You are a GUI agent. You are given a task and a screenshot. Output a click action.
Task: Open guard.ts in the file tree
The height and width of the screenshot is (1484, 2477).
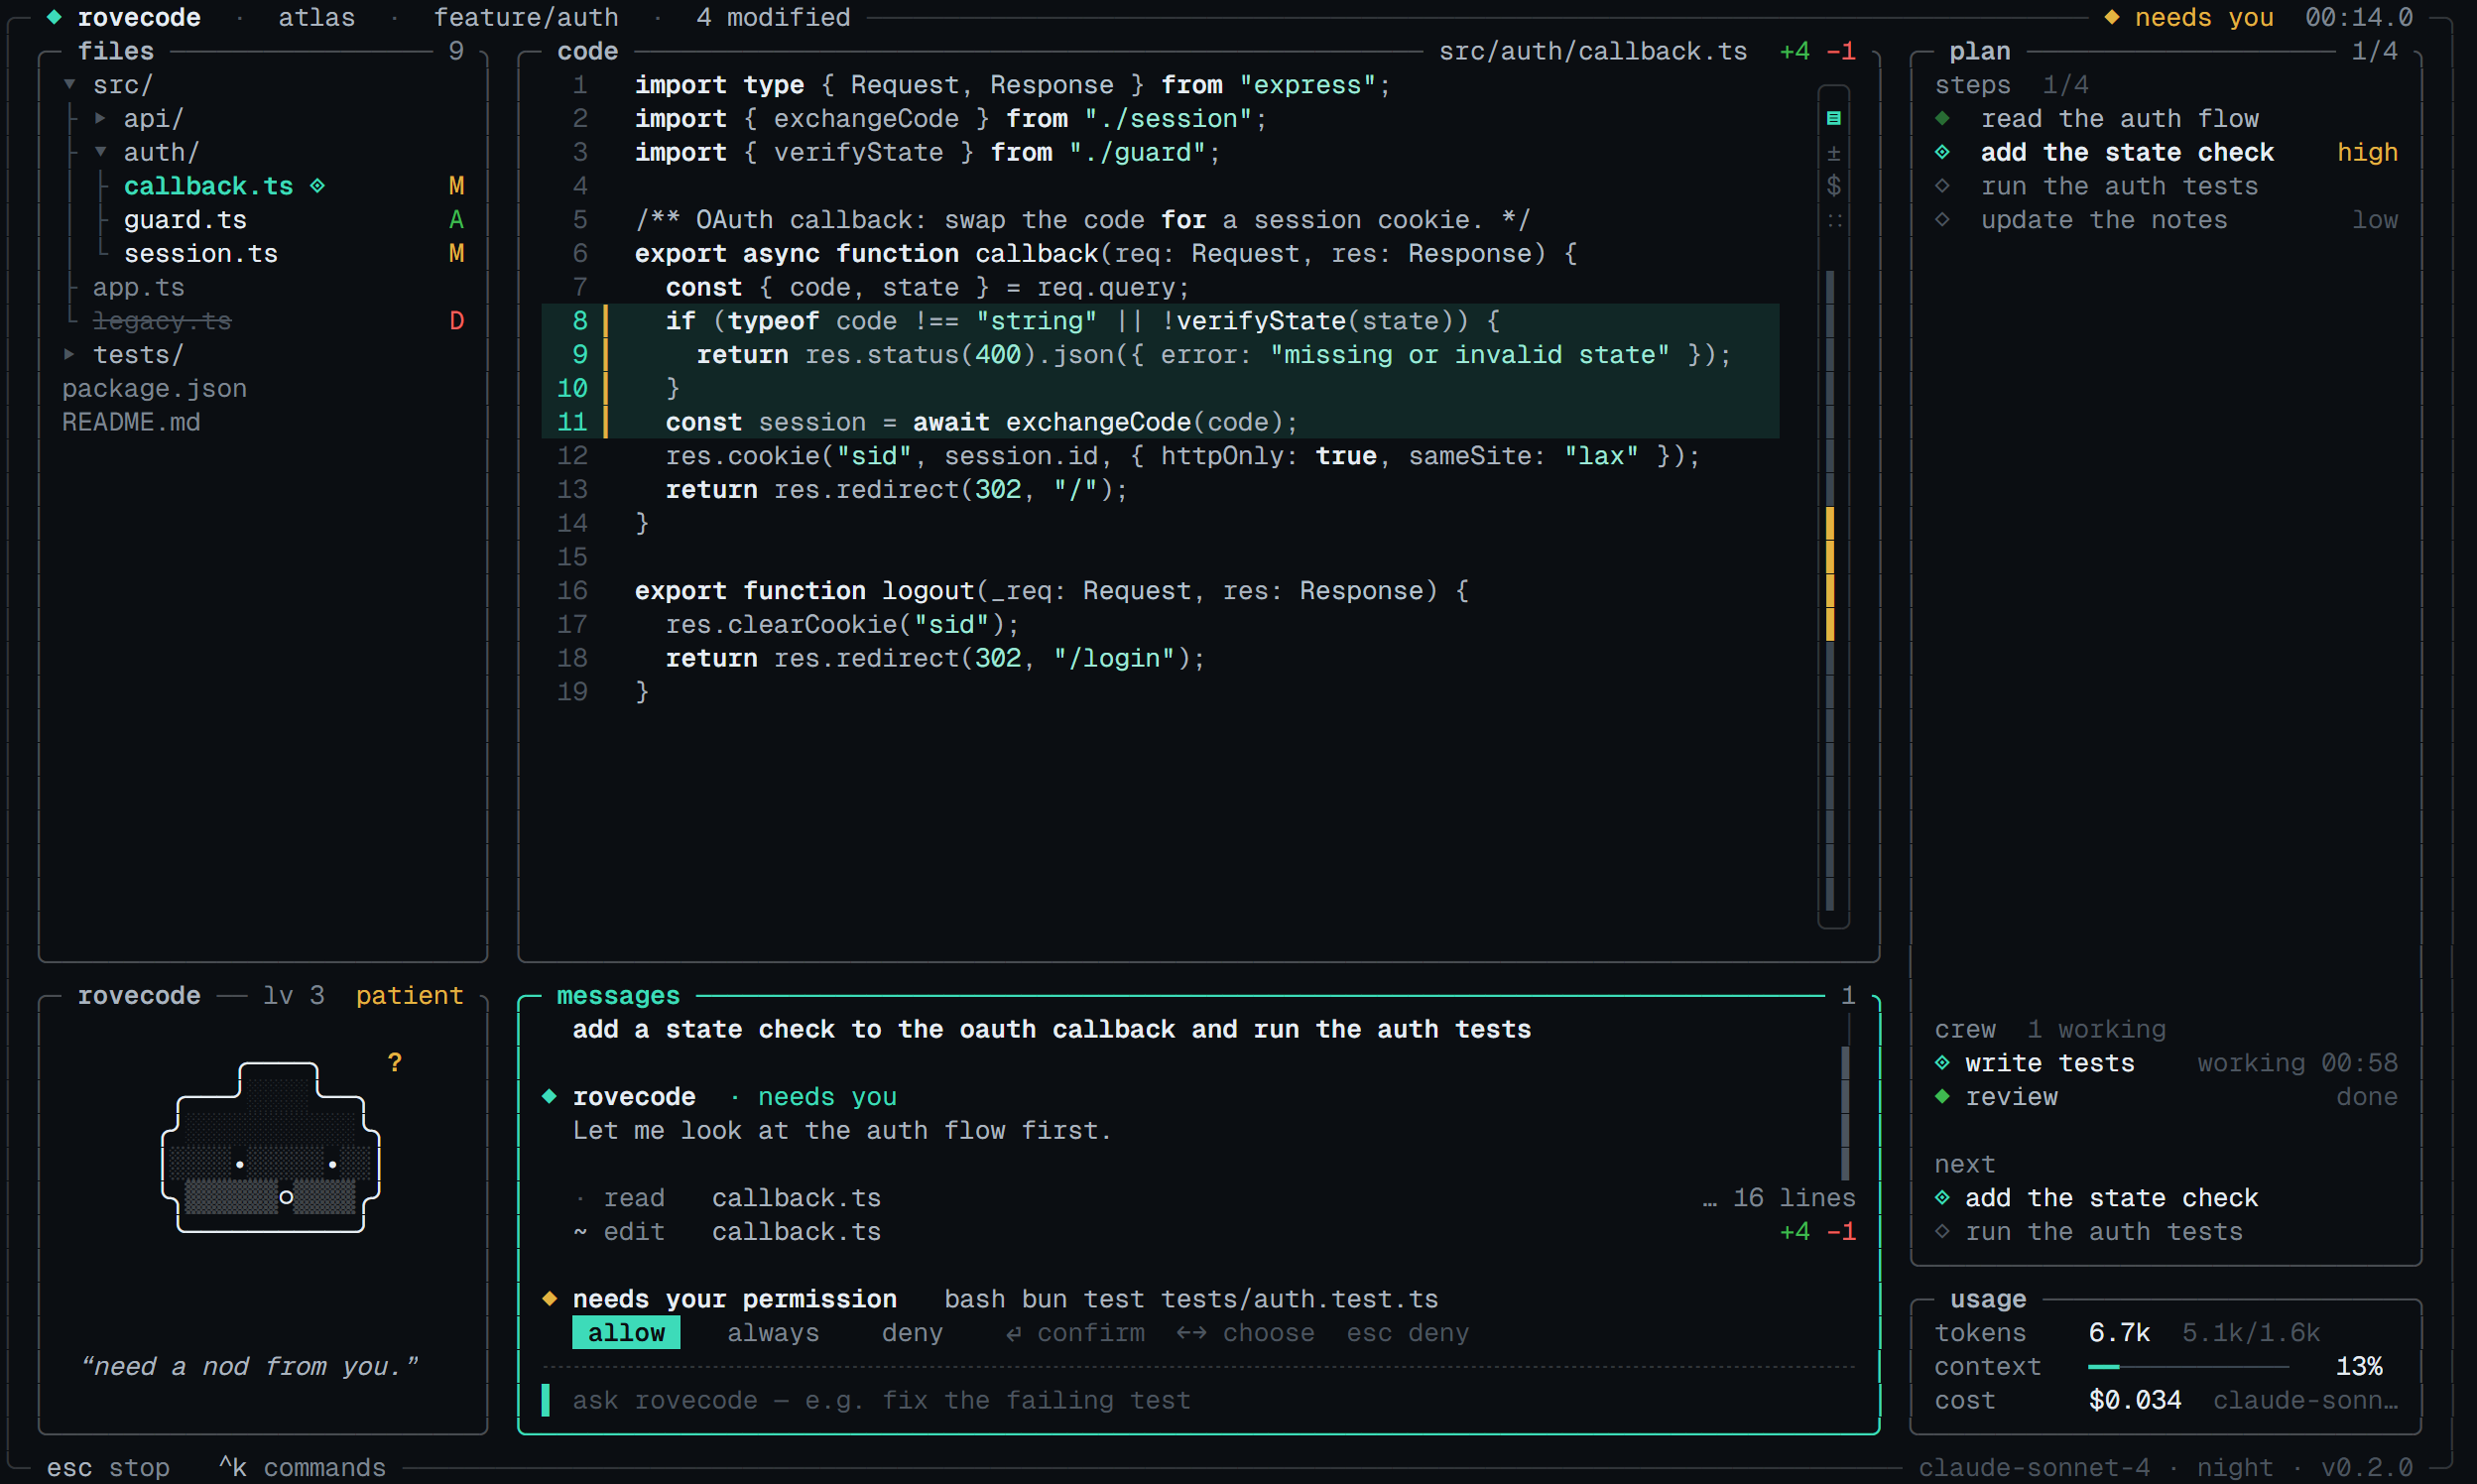pos(185,220)
